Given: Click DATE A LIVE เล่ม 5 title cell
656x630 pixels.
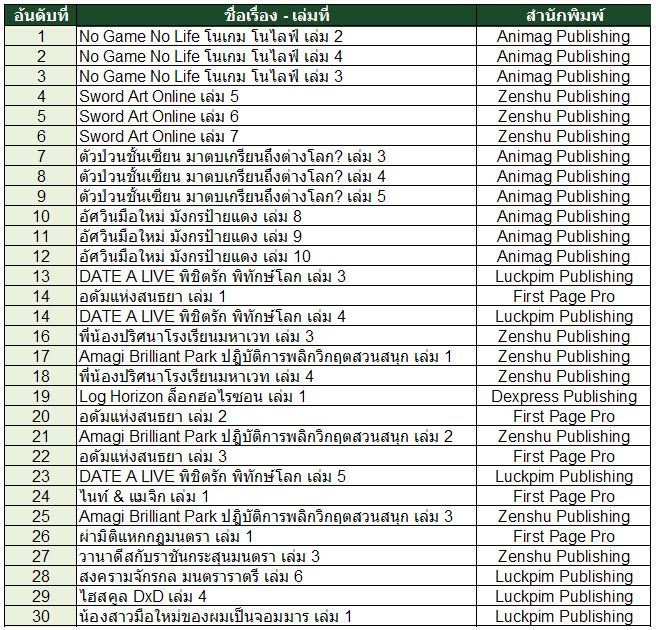Looking at the screenshot, I should point(277,476).
